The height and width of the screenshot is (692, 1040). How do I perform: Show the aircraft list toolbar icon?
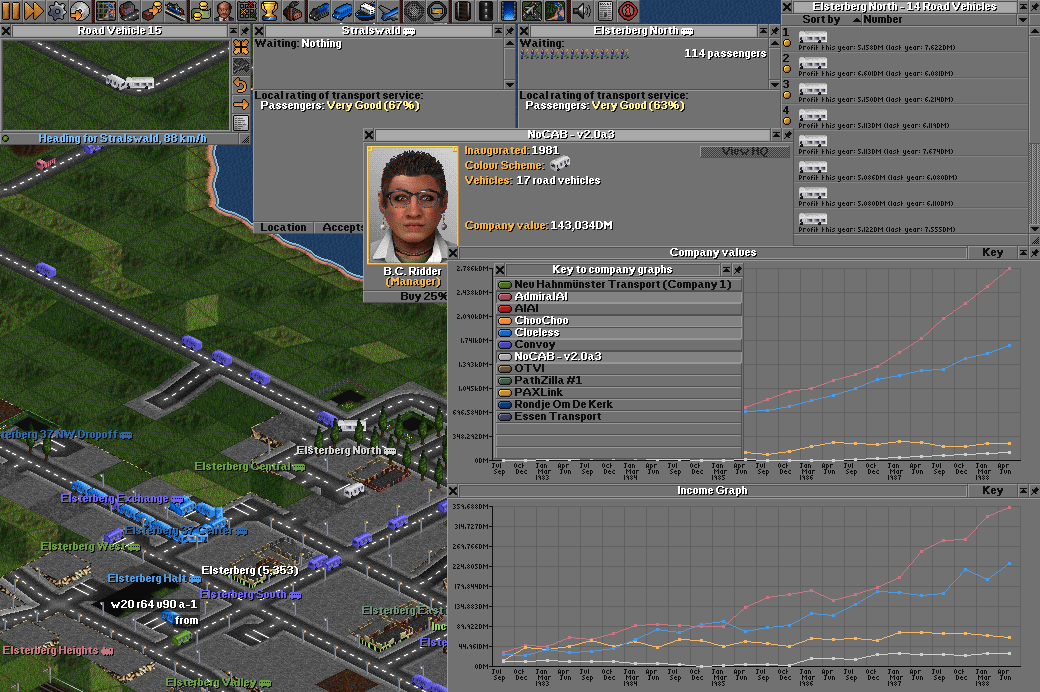pos(389,11)
